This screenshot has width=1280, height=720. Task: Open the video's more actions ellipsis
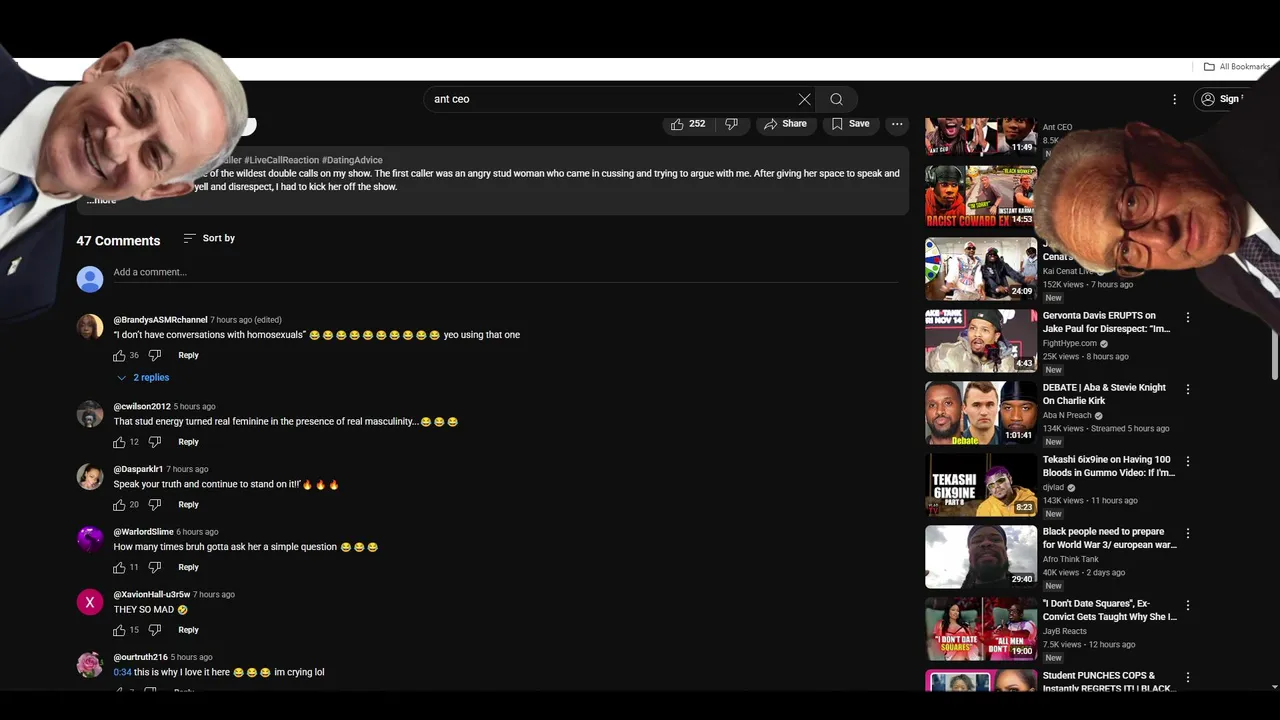coord(897,124)
